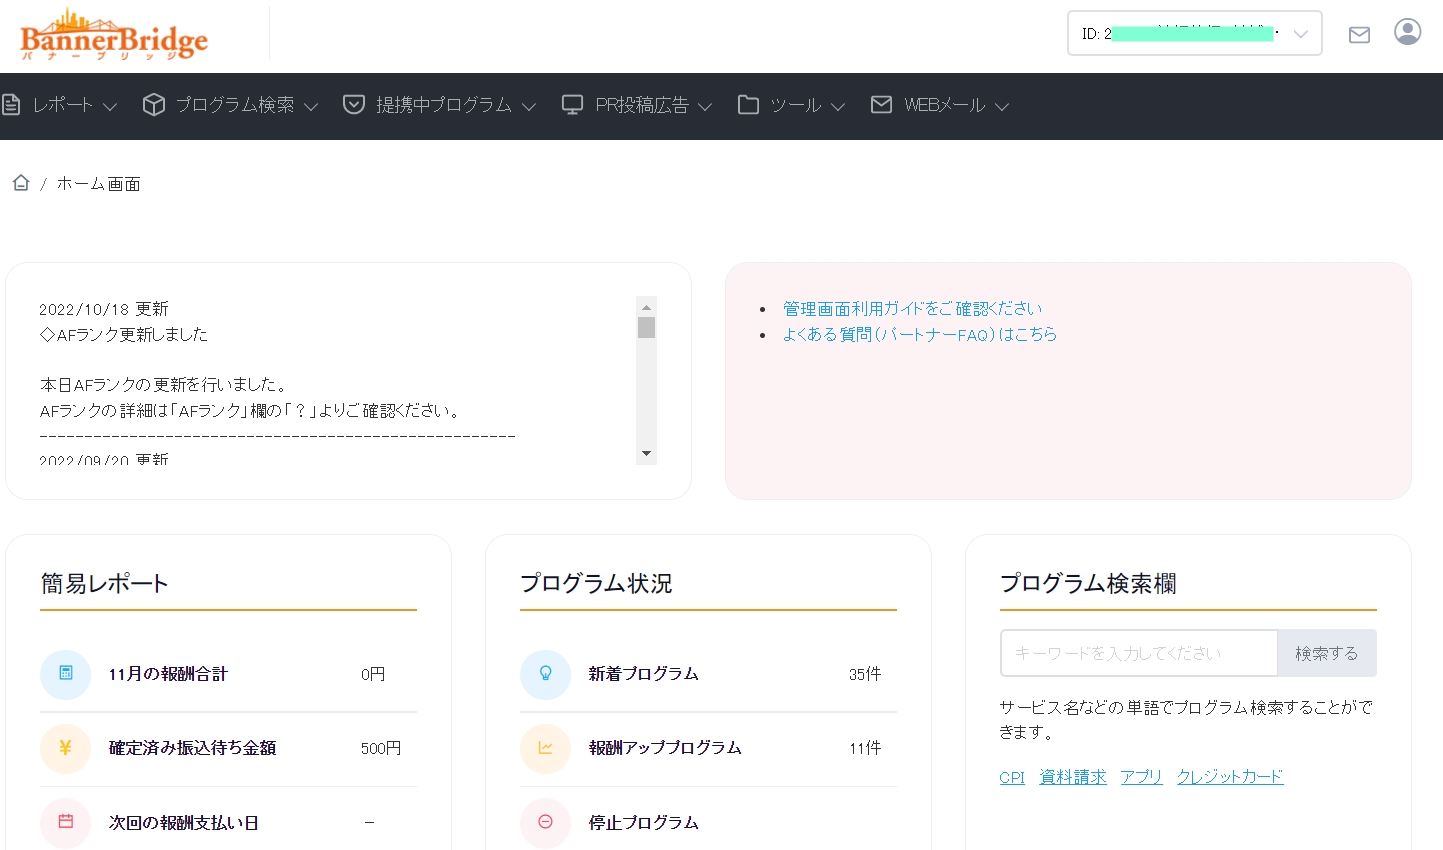Click the news box scroll-down arrow
1443x850 pixels.
click(646, 454)
